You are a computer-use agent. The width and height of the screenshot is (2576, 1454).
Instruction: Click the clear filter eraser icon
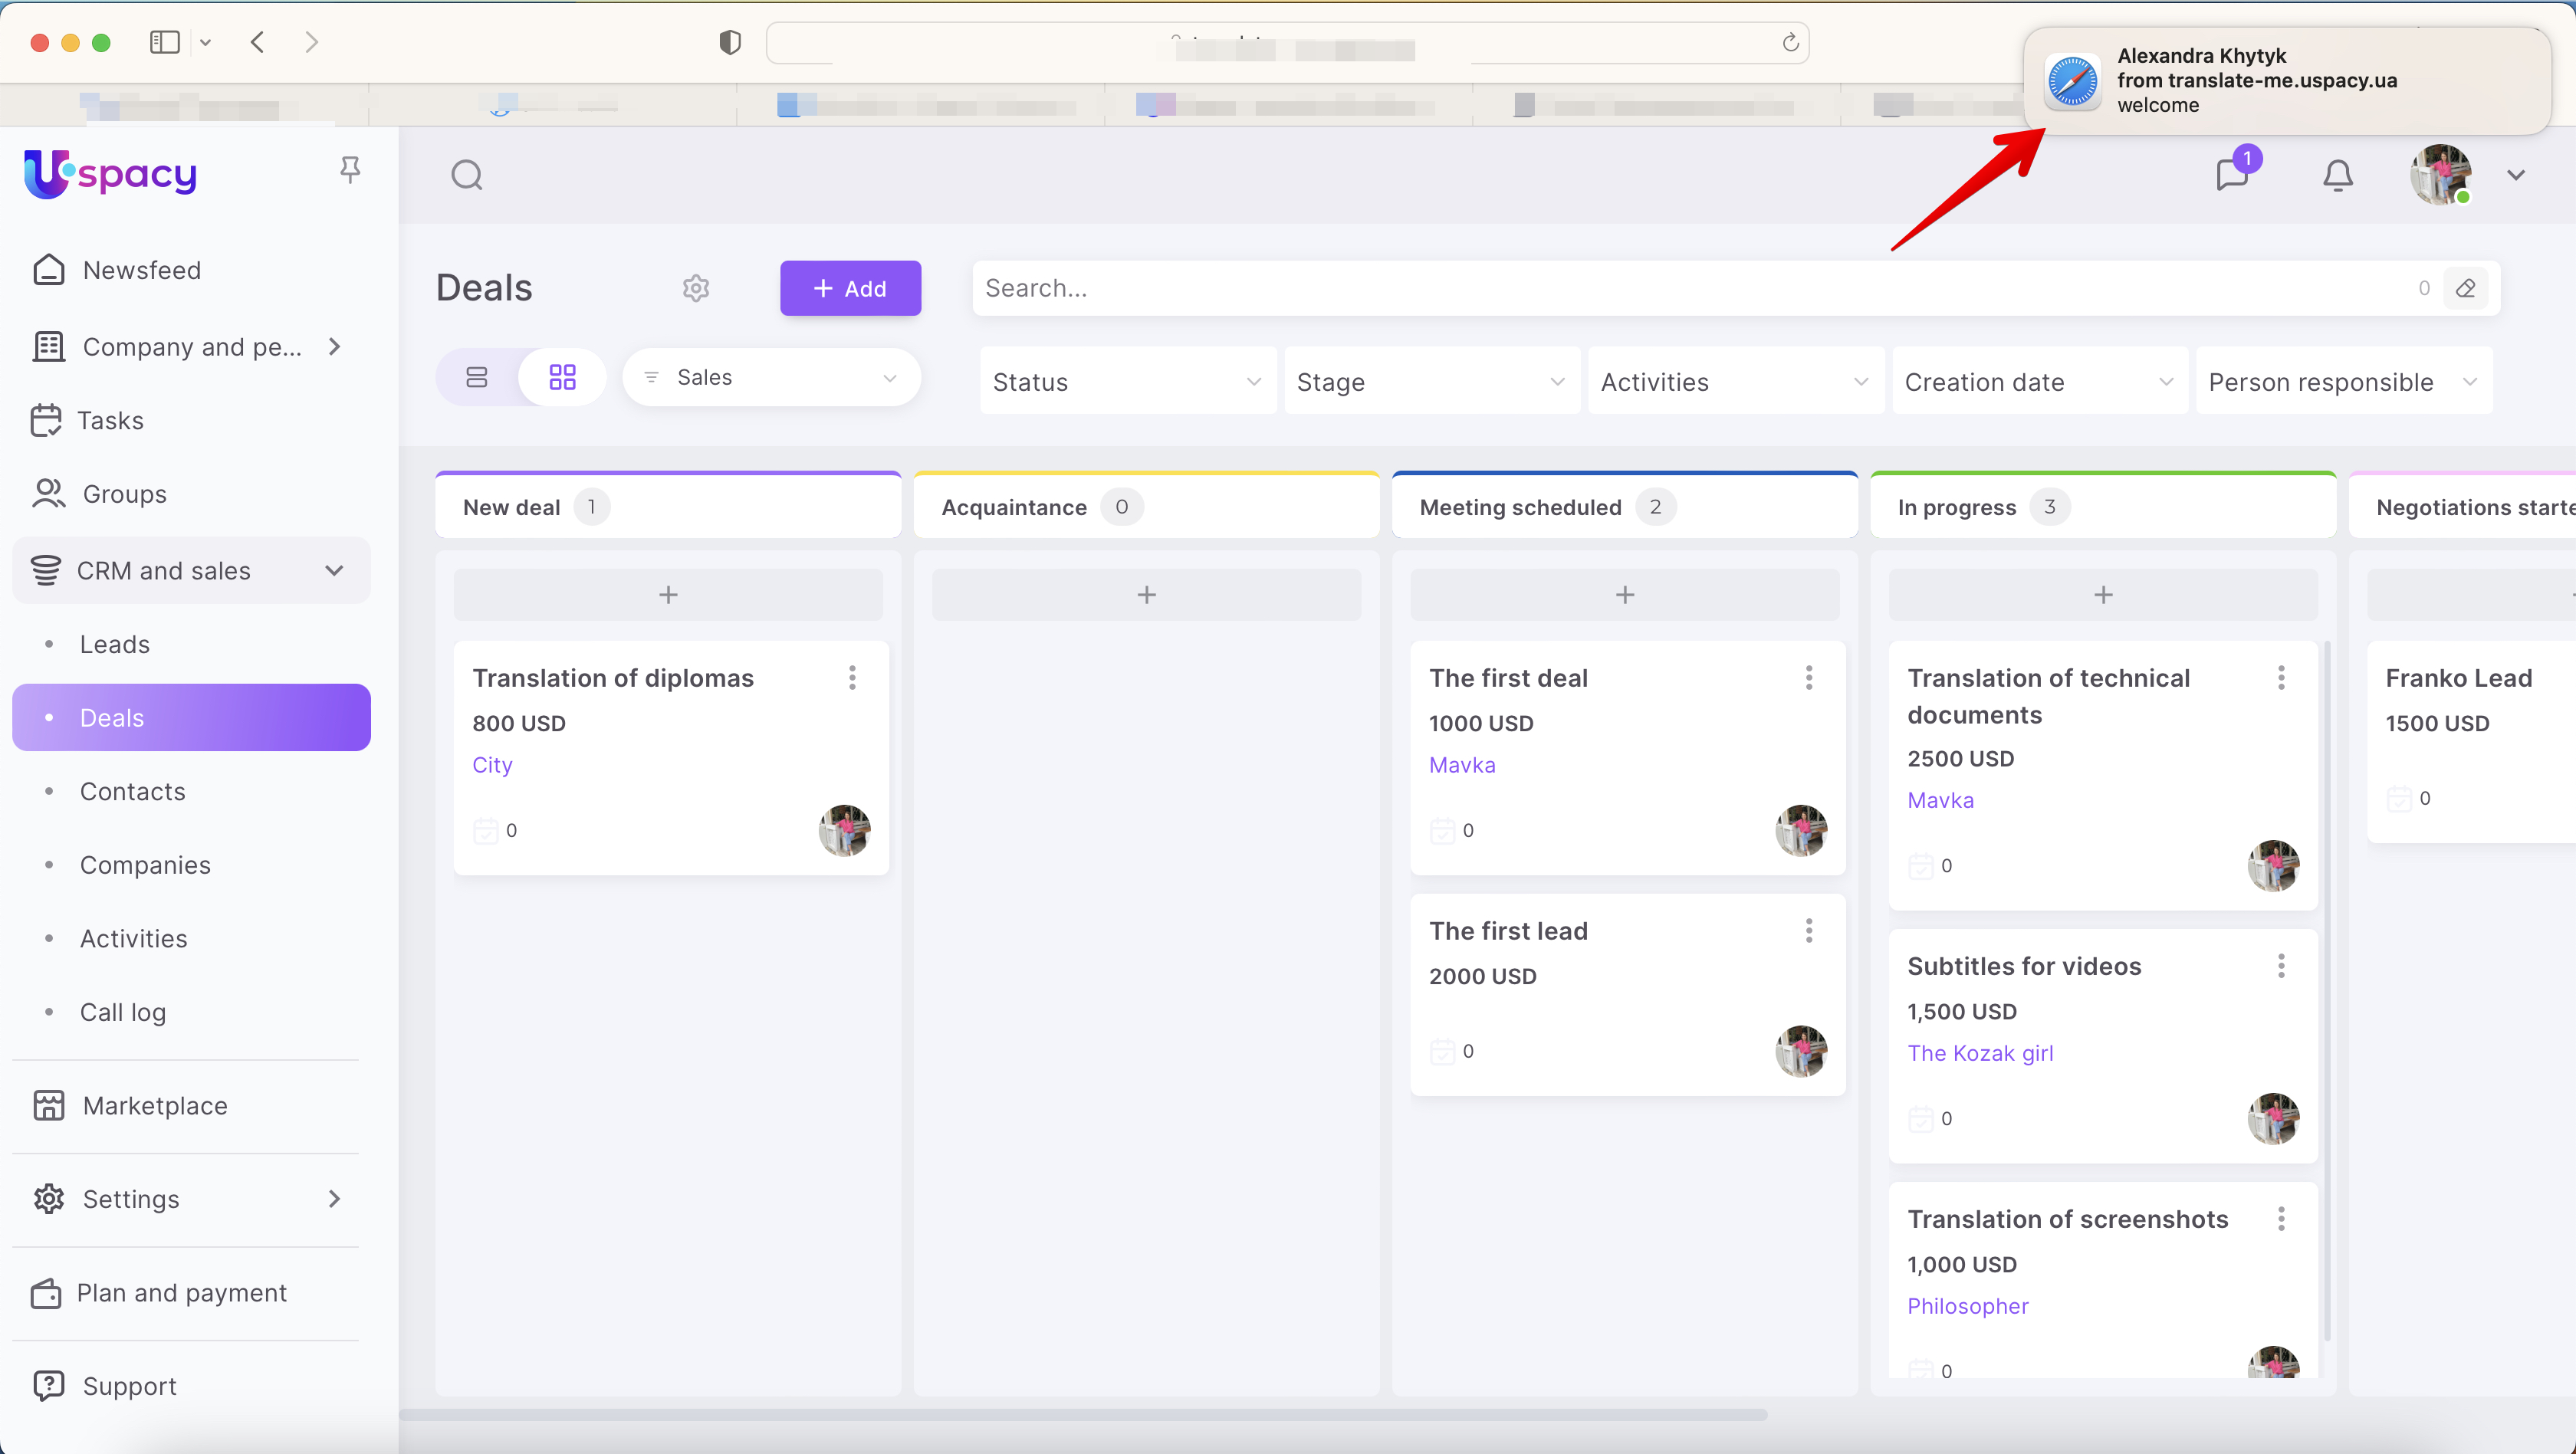(2465, 288)
